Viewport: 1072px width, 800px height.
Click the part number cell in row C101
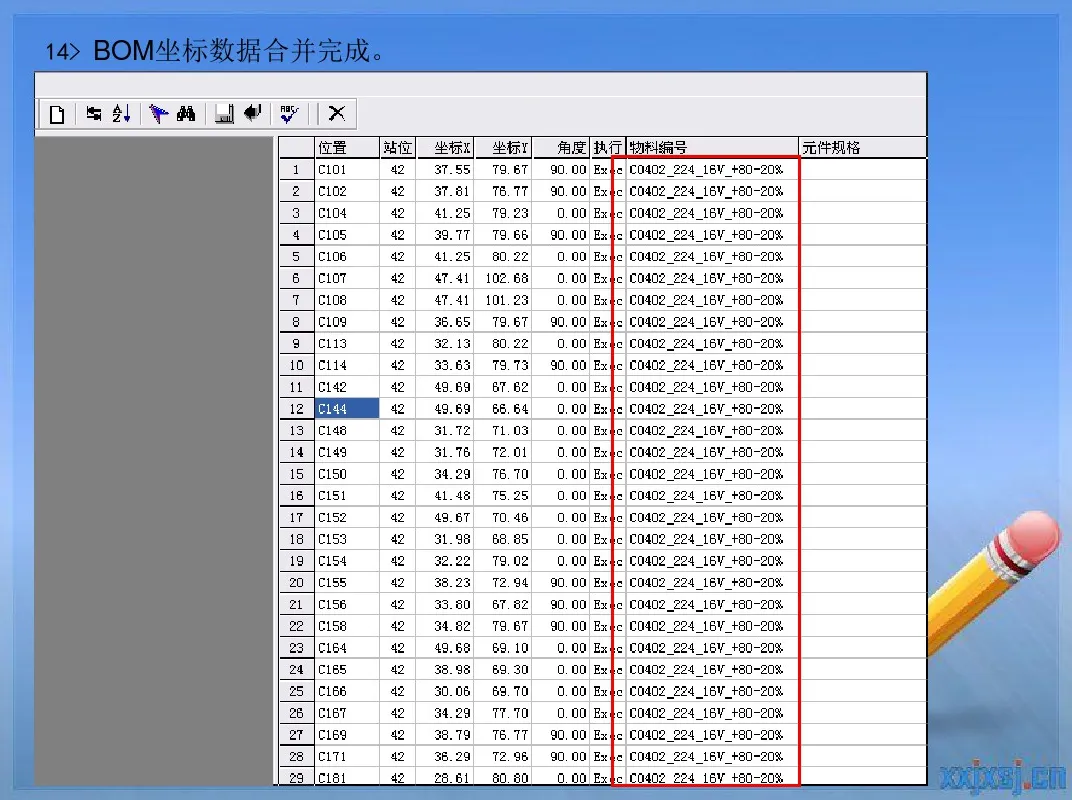point(712,170)
